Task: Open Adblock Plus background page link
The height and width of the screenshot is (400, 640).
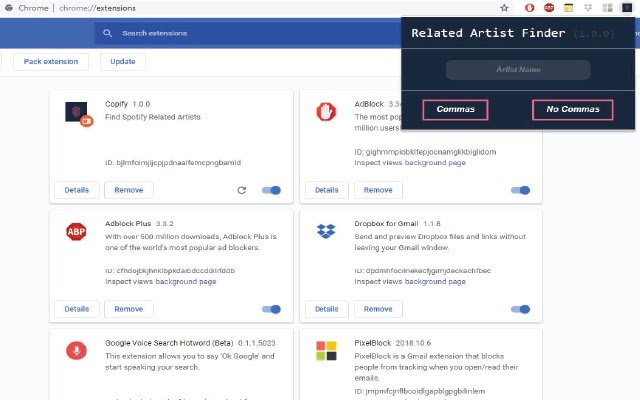Action: click(x=186, y=282)
